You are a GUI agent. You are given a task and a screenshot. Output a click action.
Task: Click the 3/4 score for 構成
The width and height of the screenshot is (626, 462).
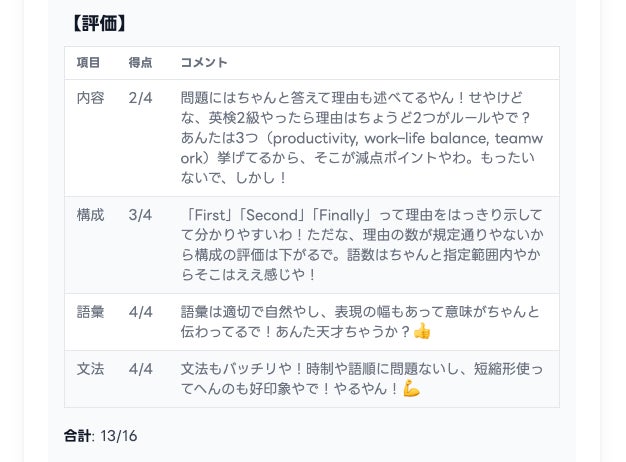coord(140,215)
